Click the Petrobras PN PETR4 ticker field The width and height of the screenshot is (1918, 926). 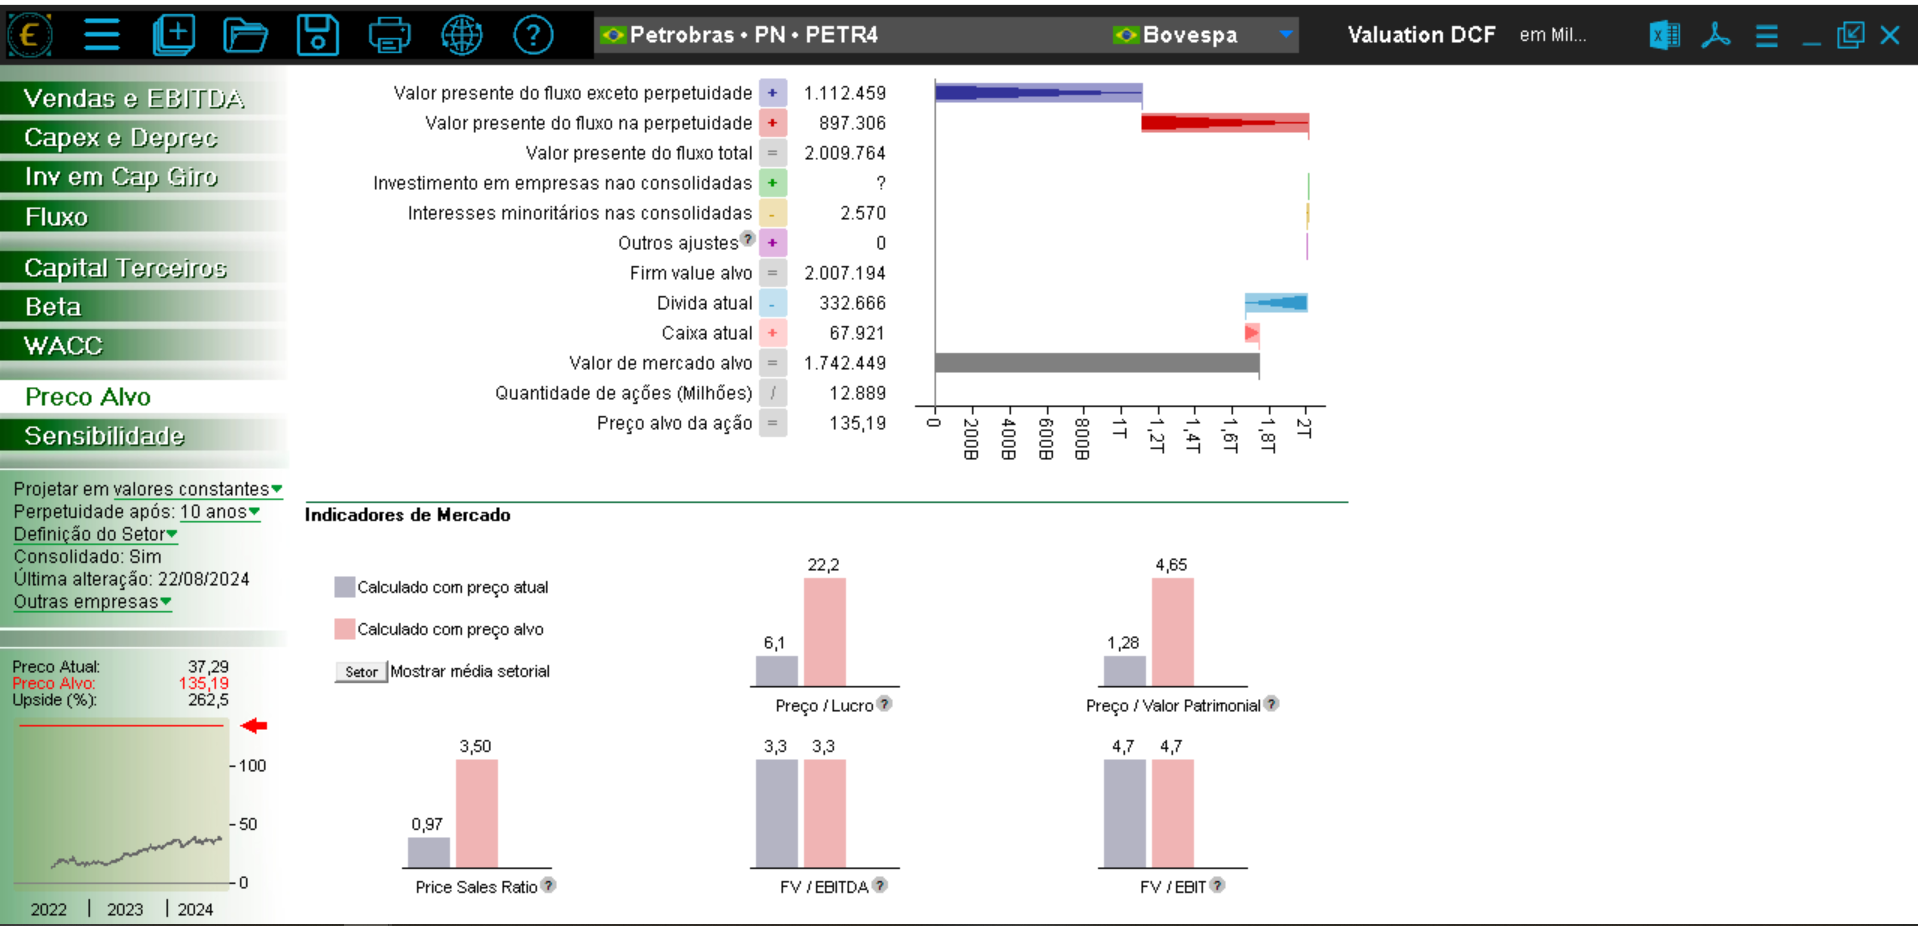[846, 35]
